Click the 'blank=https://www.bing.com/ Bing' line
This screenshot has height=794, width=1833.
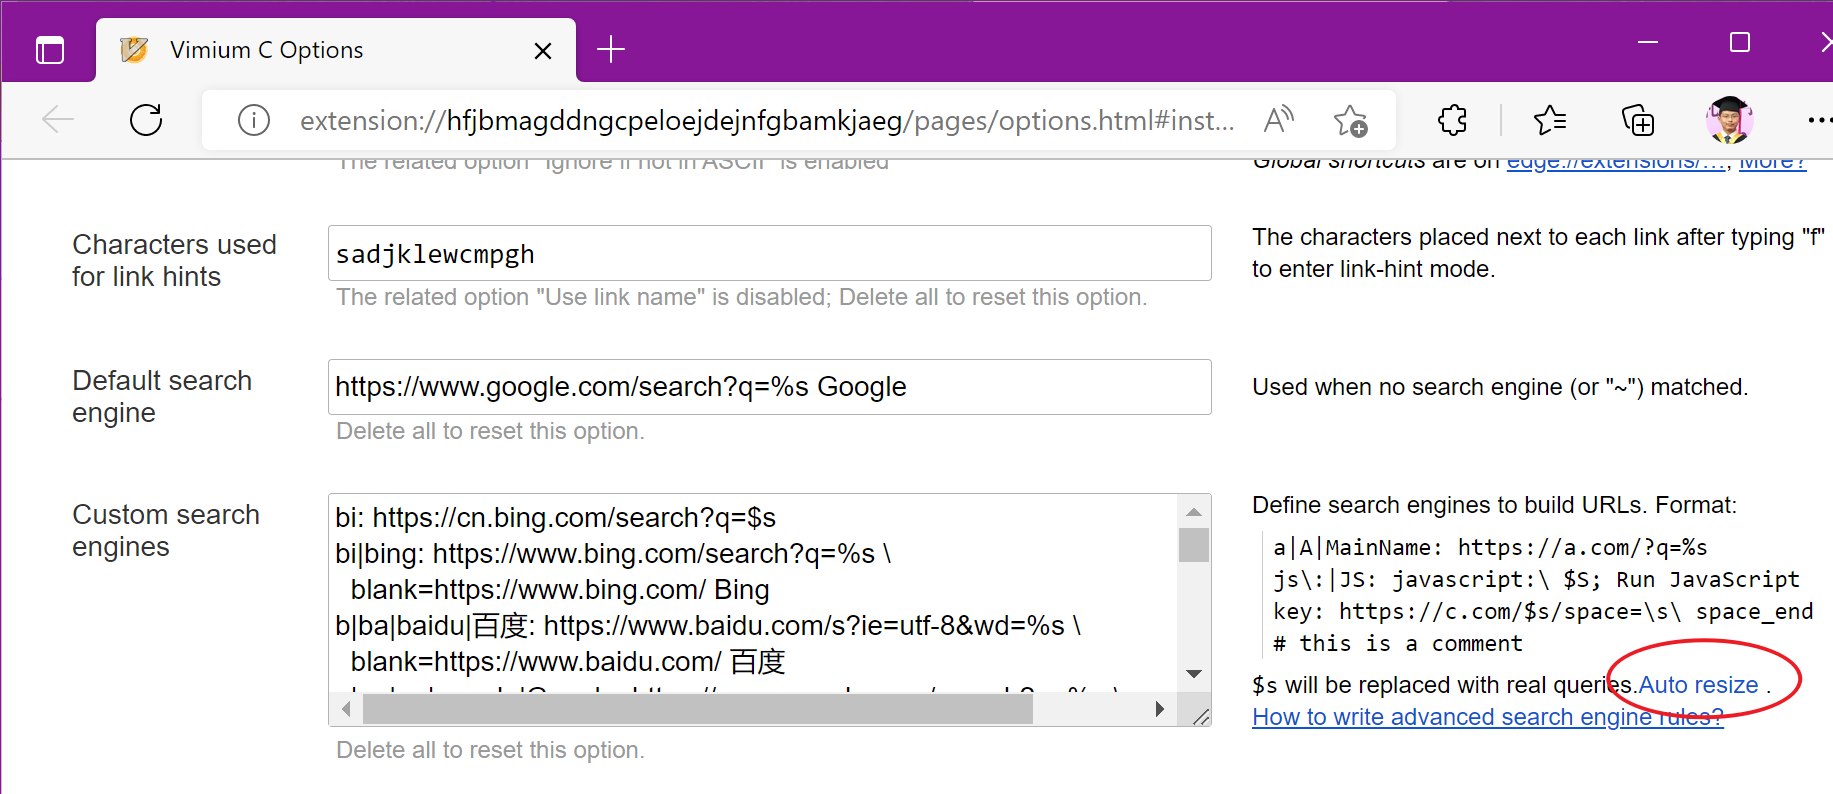(560, 590)
